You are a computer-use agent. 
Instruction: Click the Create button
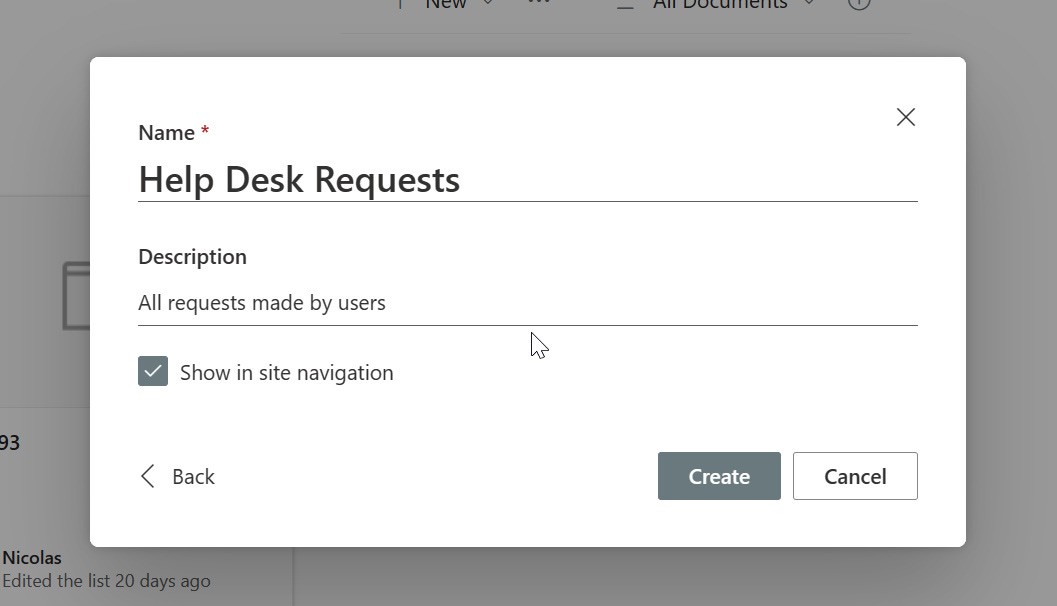[x=719, y=476]
